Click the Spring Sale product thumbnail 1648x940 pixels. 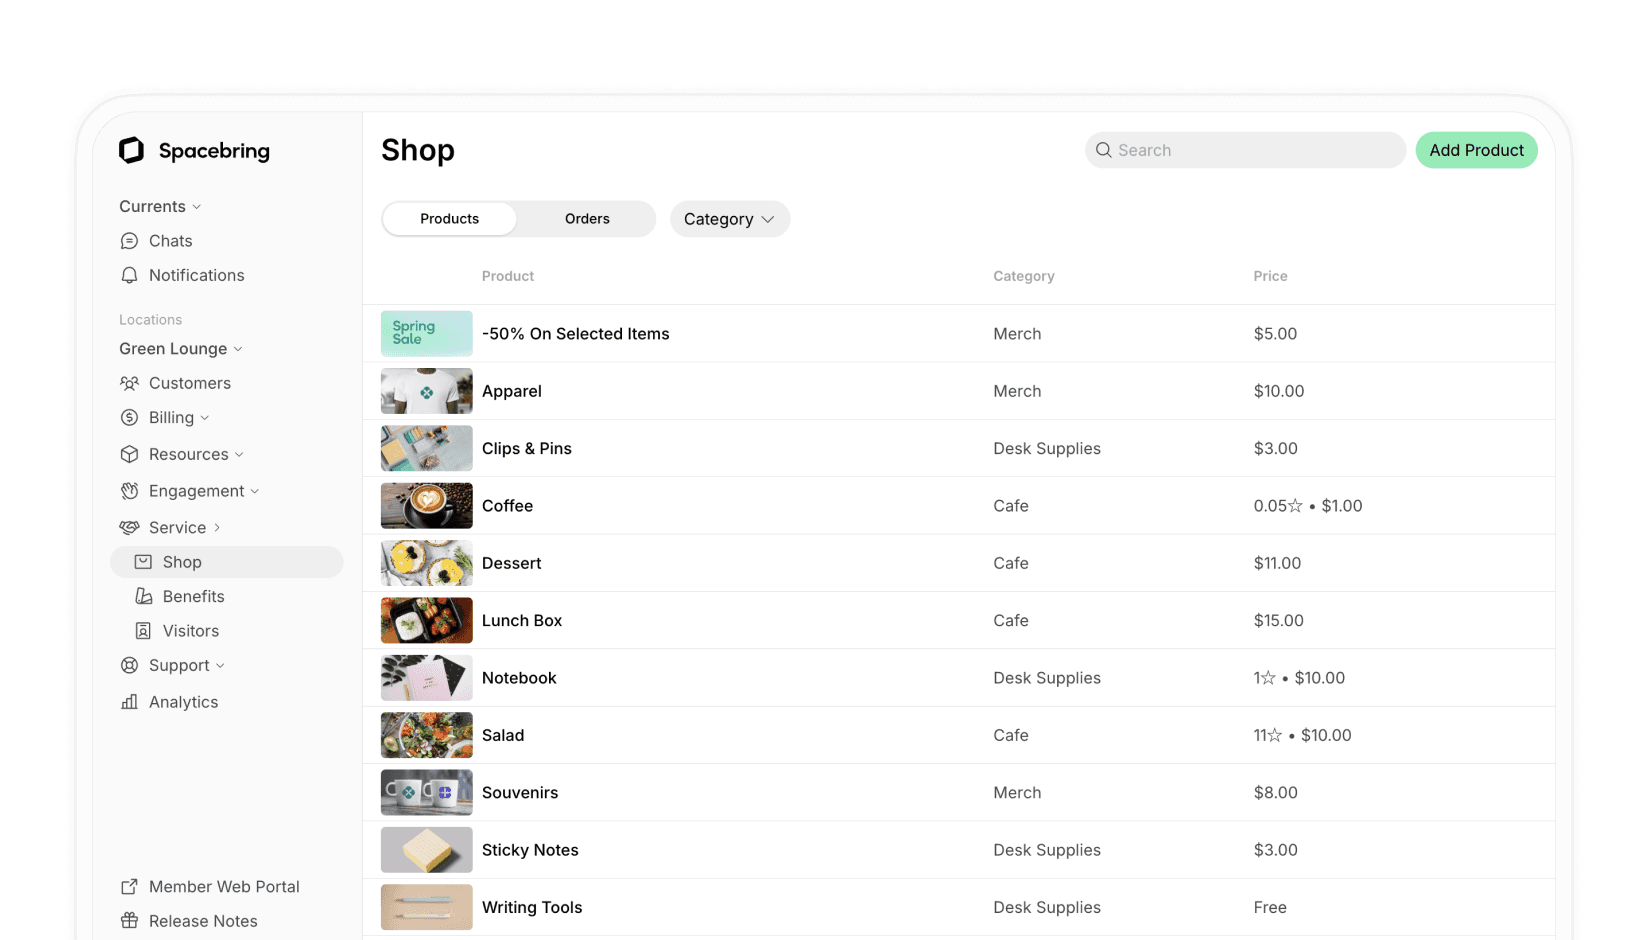click(426, 333)
